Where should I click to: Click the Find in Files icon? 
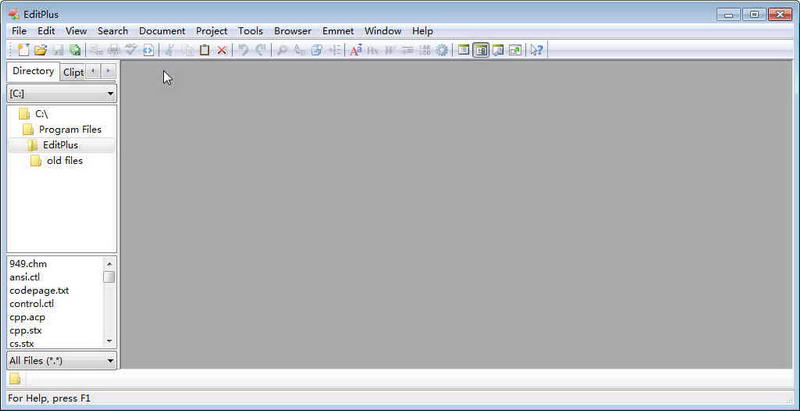[x=317, y=50]
